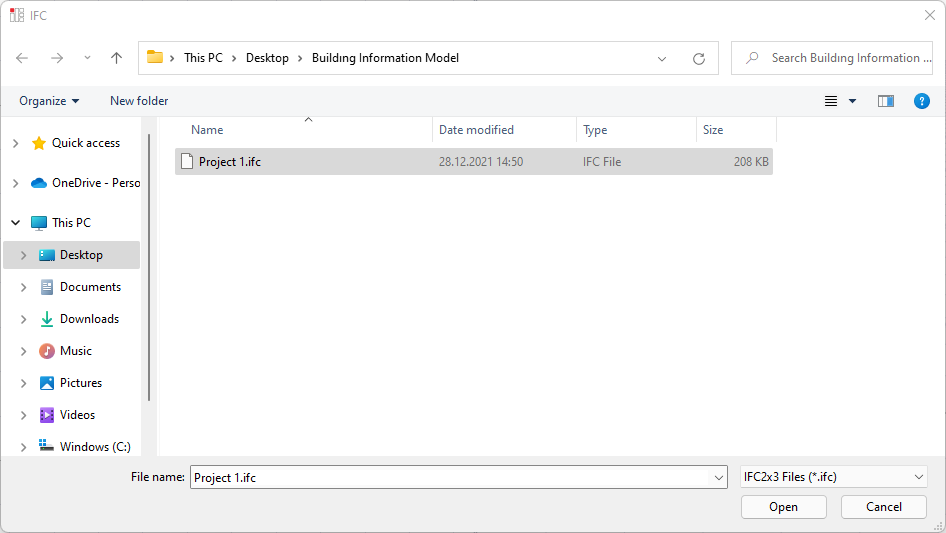The image size is (946, 533).
Task: Expand Pictures tree node
Action: 24,383
